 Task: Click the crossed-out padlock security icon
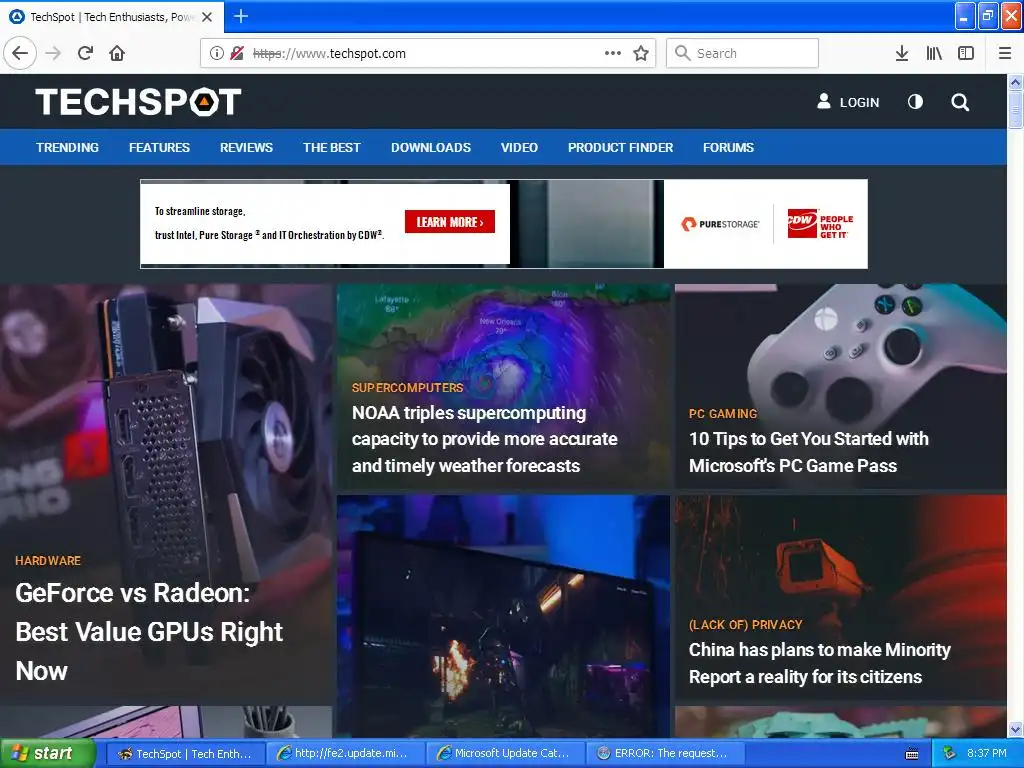(x=237, y=53)
